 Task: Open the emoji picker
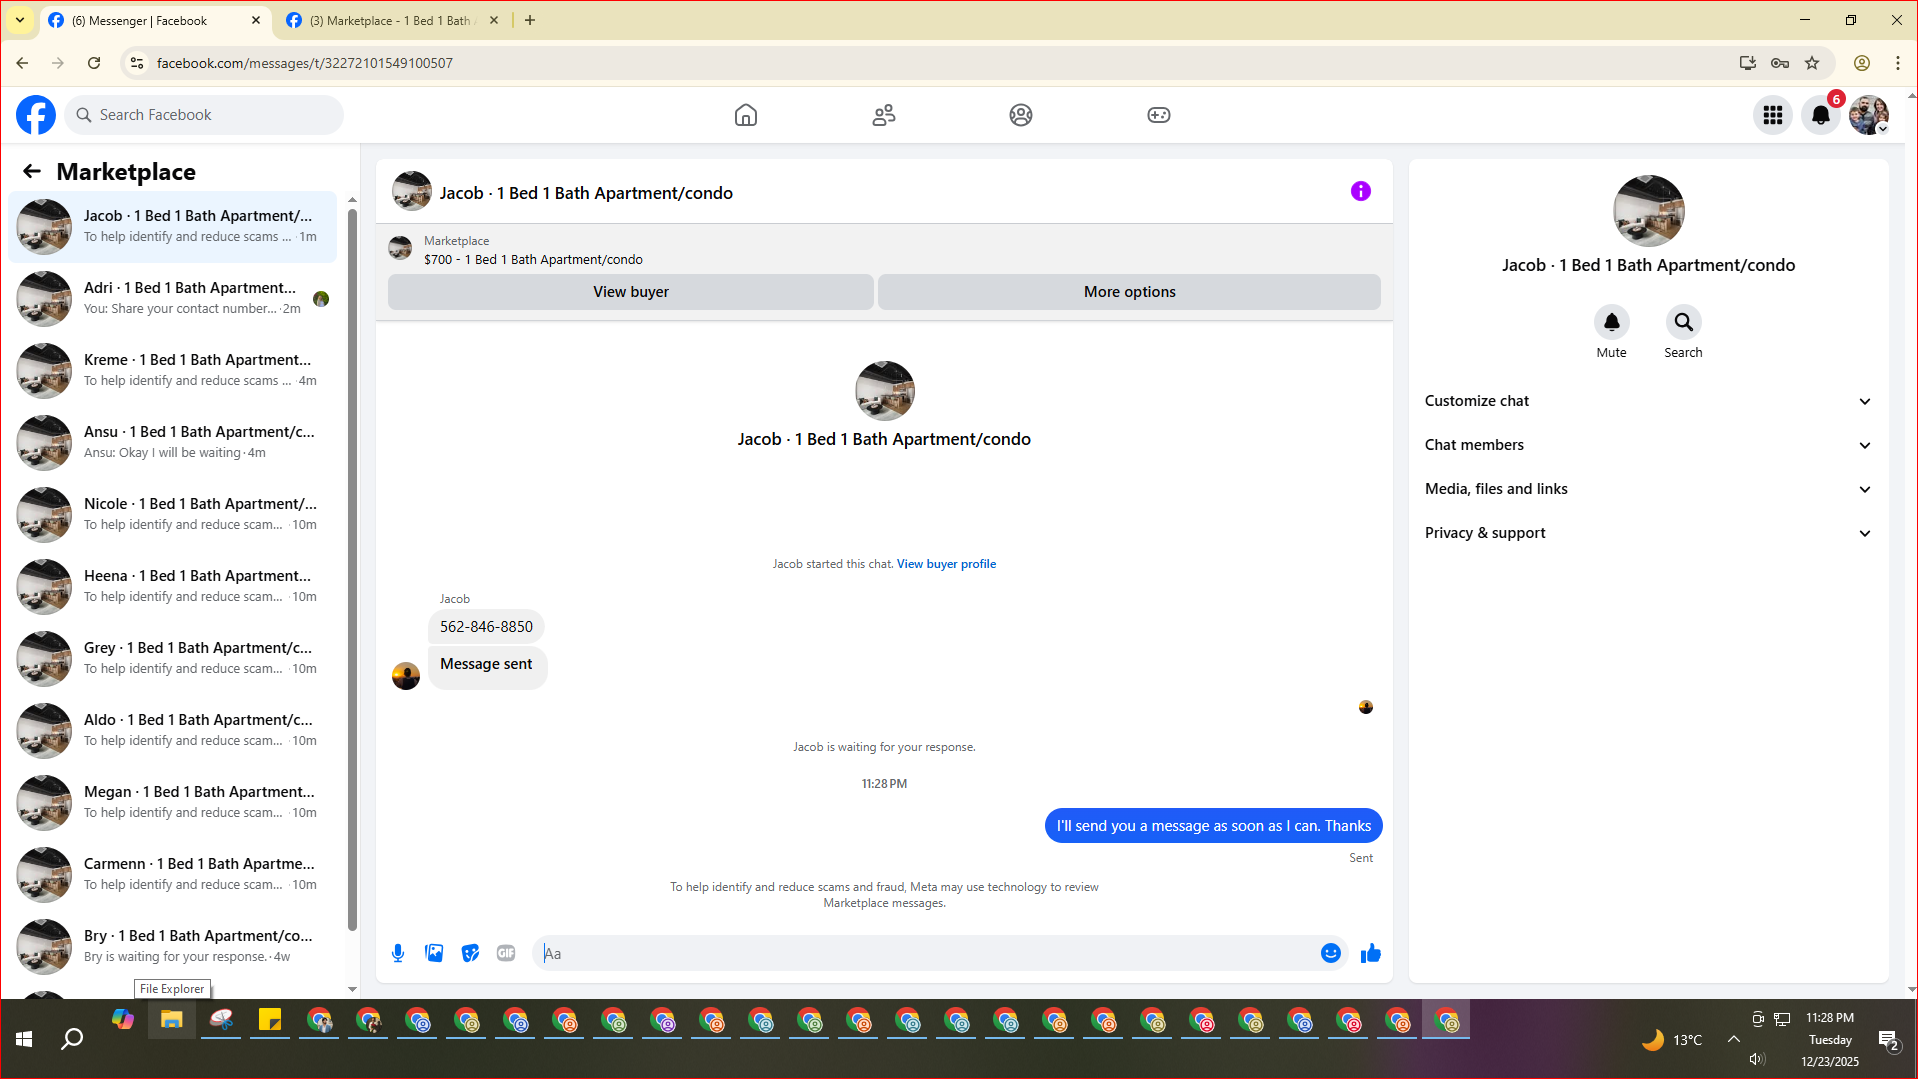pos(1331,953)
